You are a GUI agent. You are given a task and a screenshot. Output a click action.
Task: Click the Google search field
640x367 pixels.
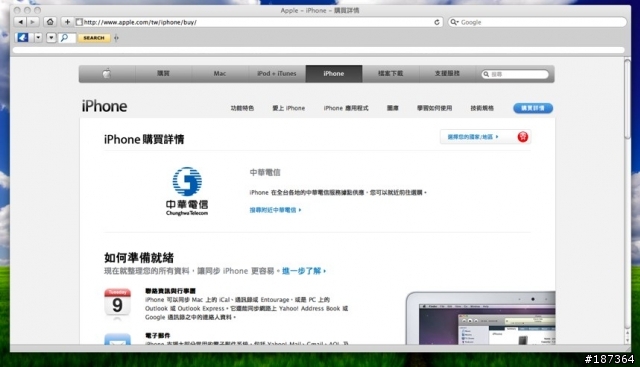pyautogui.click(x=537, y=22)
